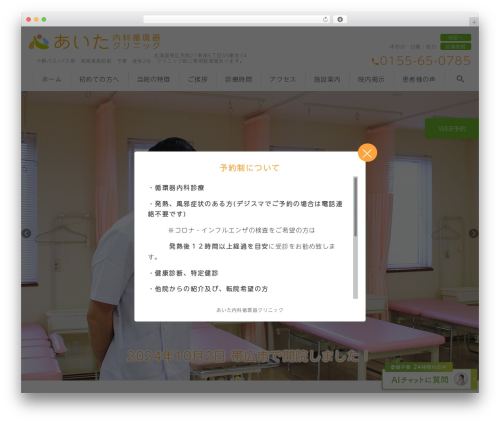Screen dimensions: 500x423
Task: Open a new tab with the plus button
Action: [x=474, y=22]
